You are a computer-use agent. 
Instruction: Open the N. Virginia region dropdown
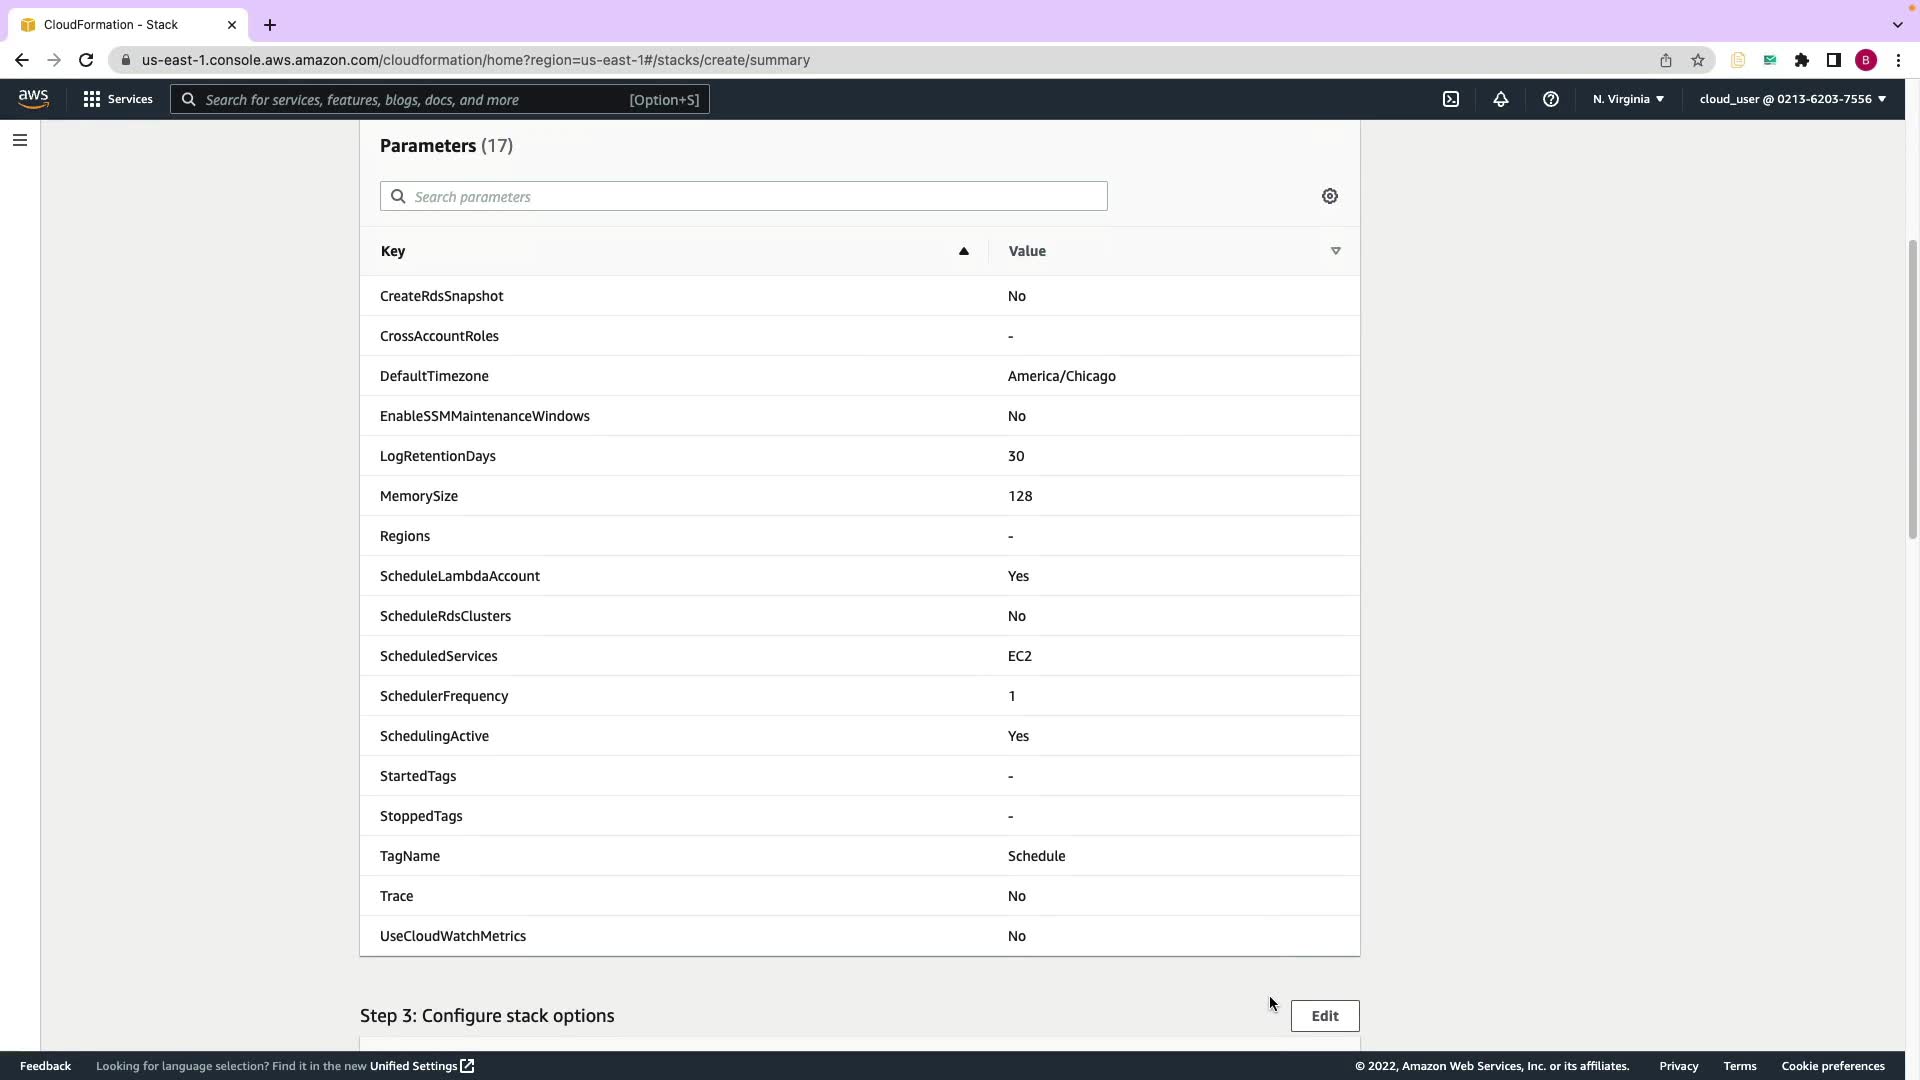[1628, 99]
